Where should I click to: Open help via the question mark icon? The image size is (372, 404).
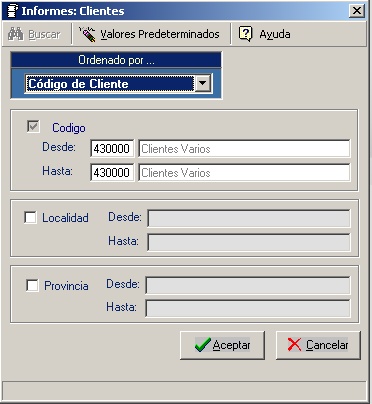pos(245,34)
